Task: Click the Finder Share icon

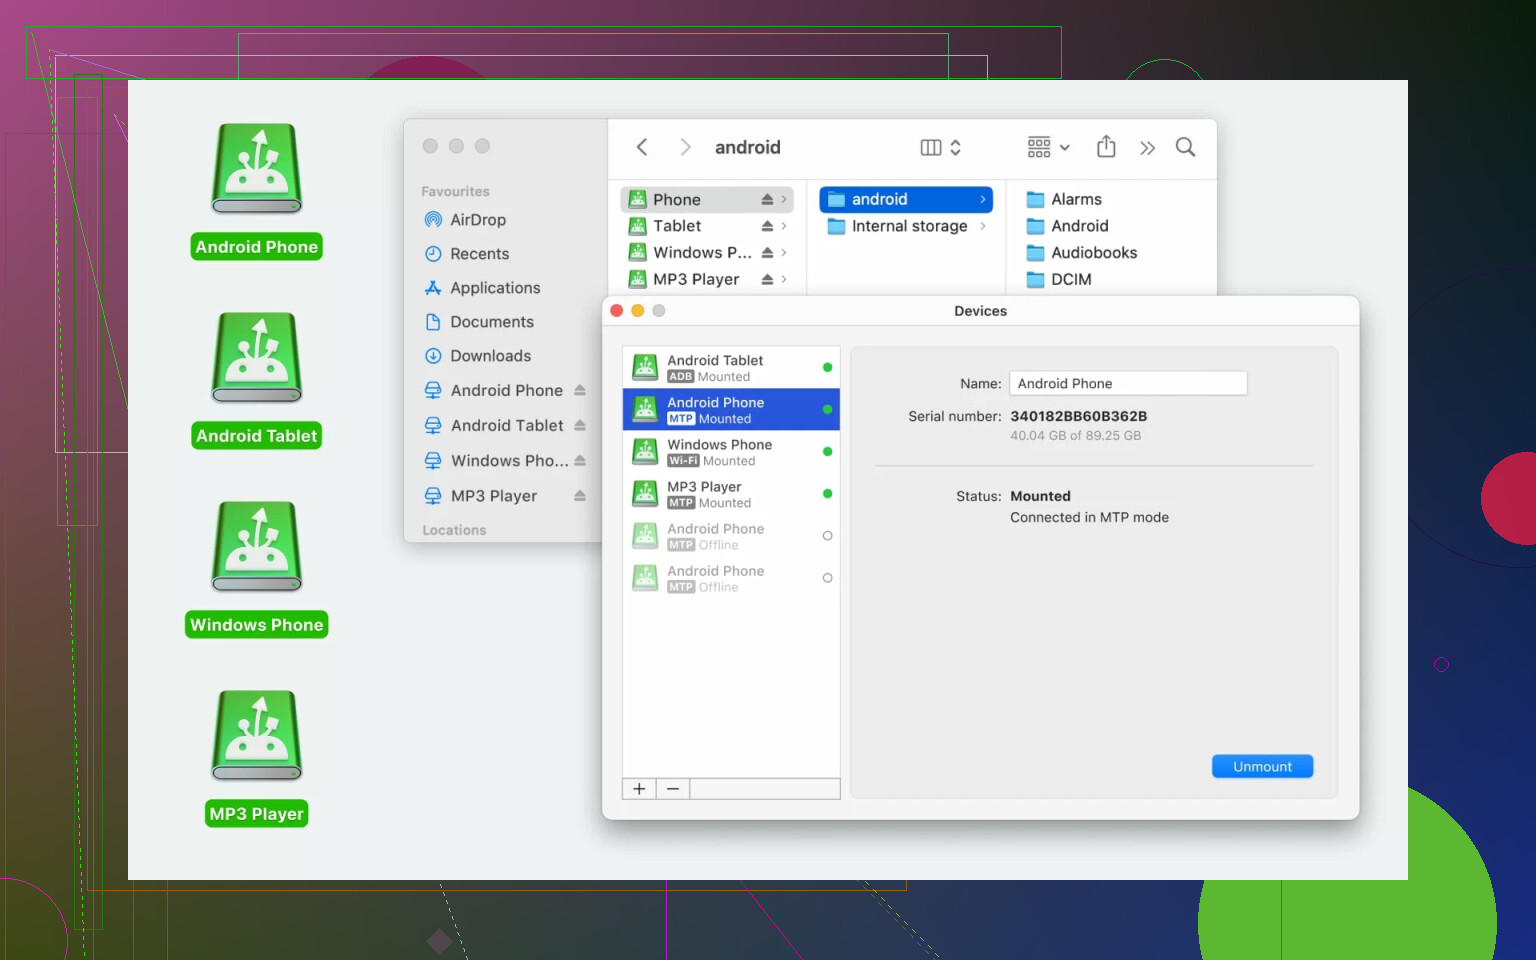Action: tap(1106, 147)
